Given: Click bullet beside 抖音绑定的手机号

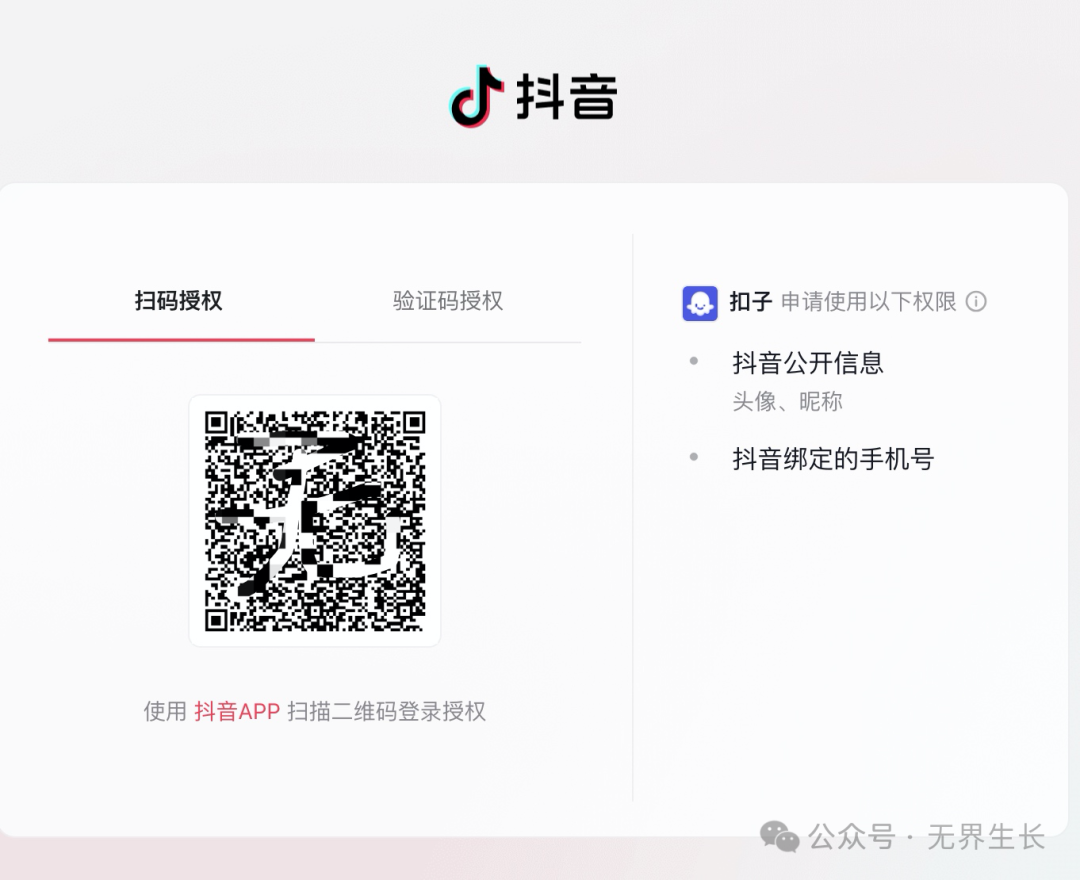Looking at the screenshot, I should click(x=694, y=457).
